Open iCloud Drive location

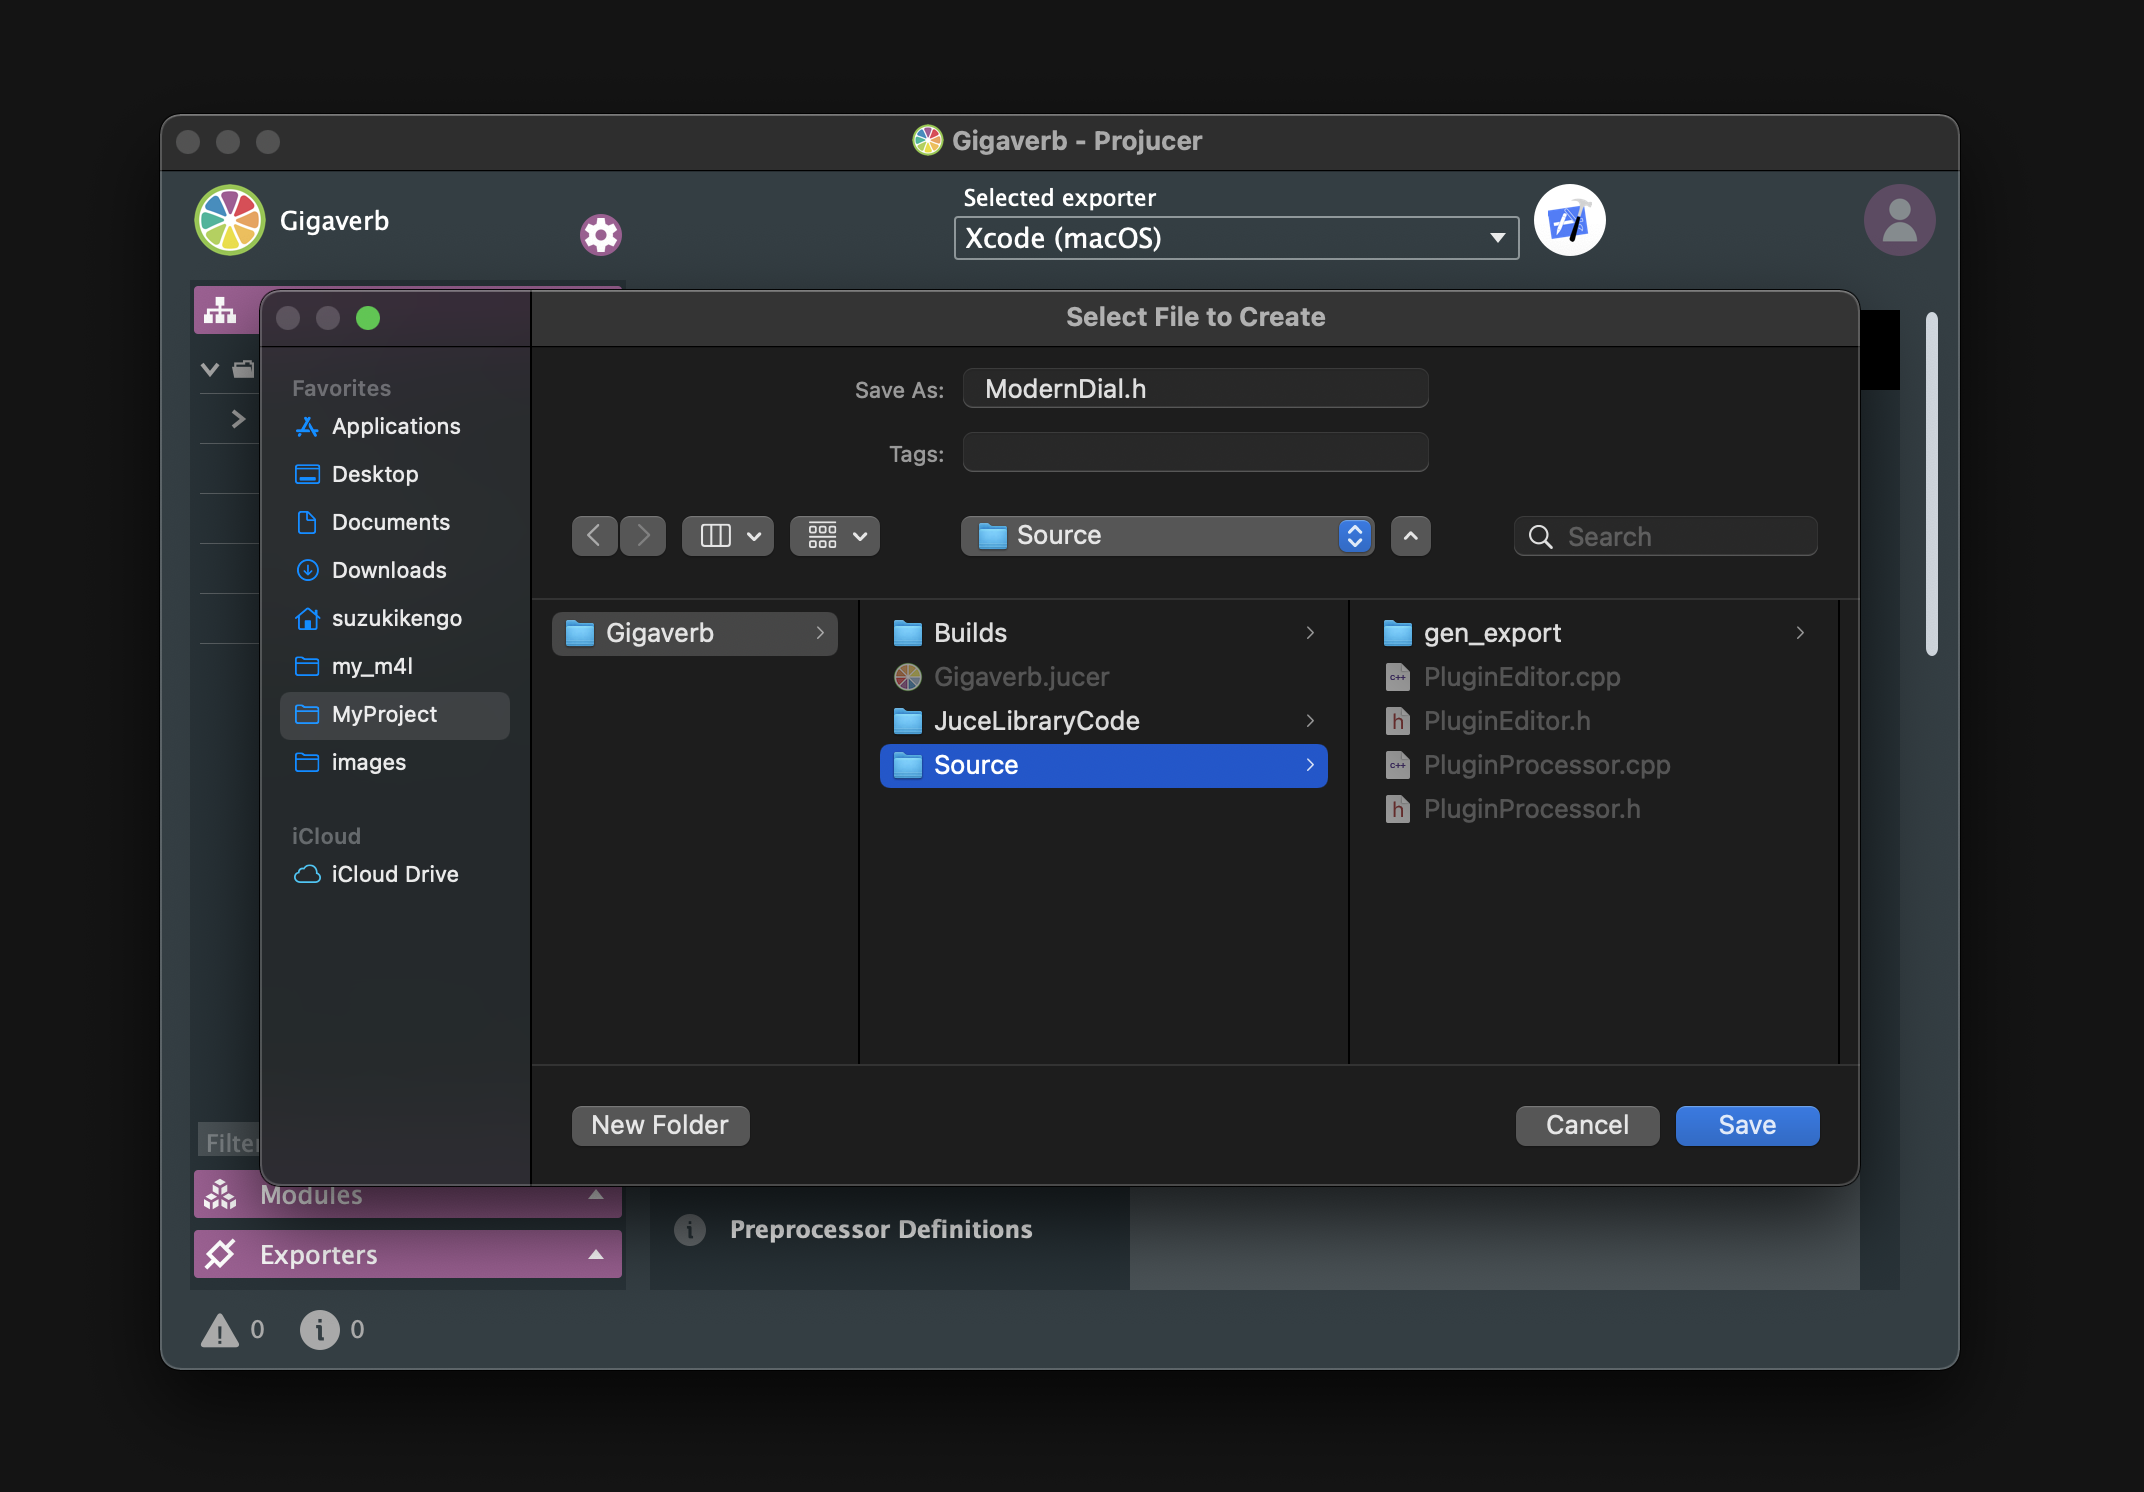(x=395, y=874)
